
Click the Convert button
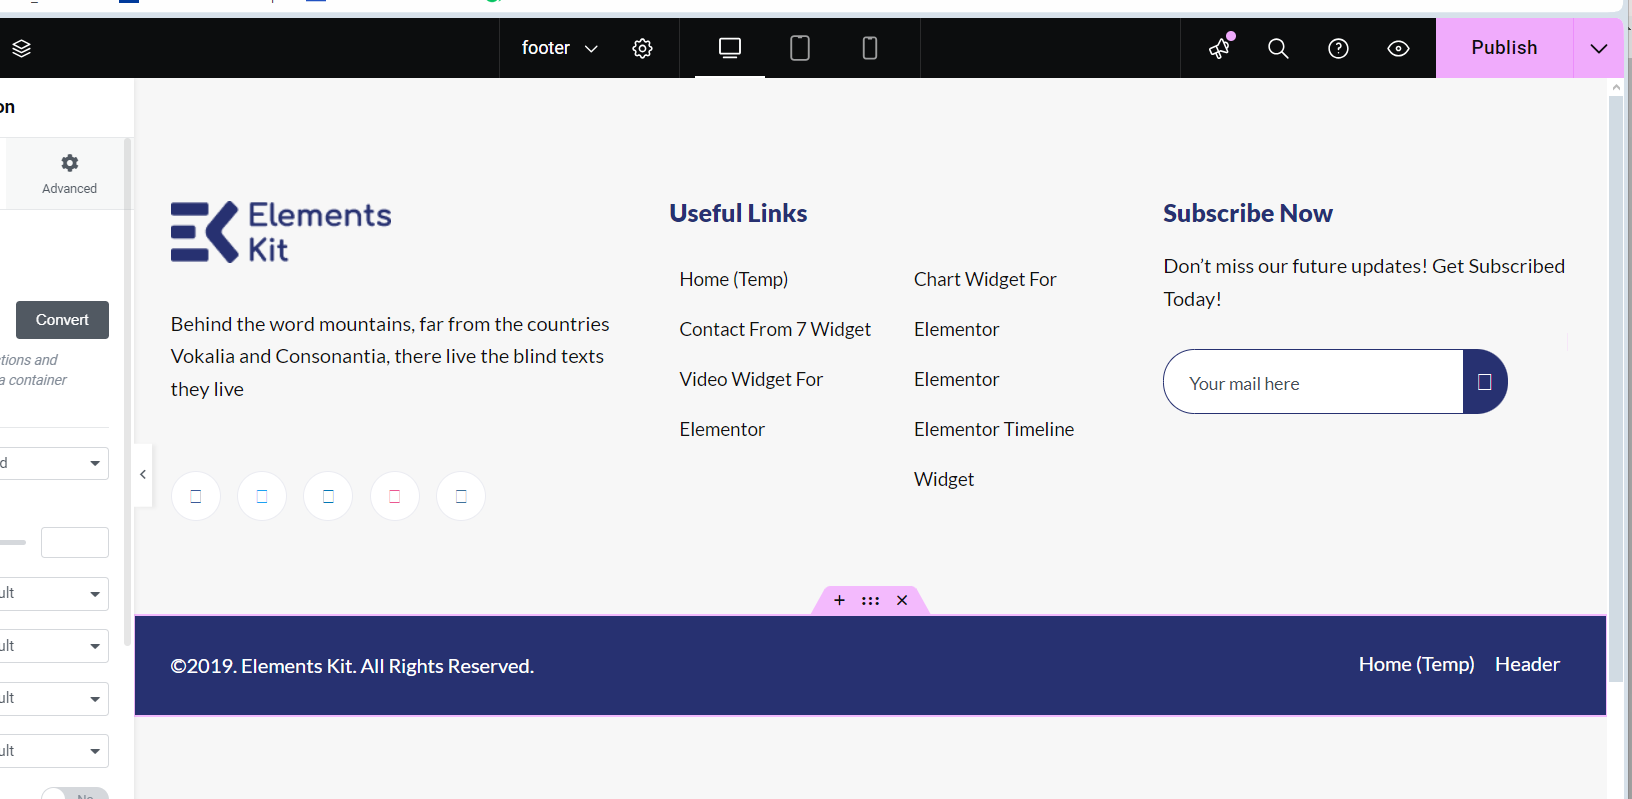click(62, 320)
